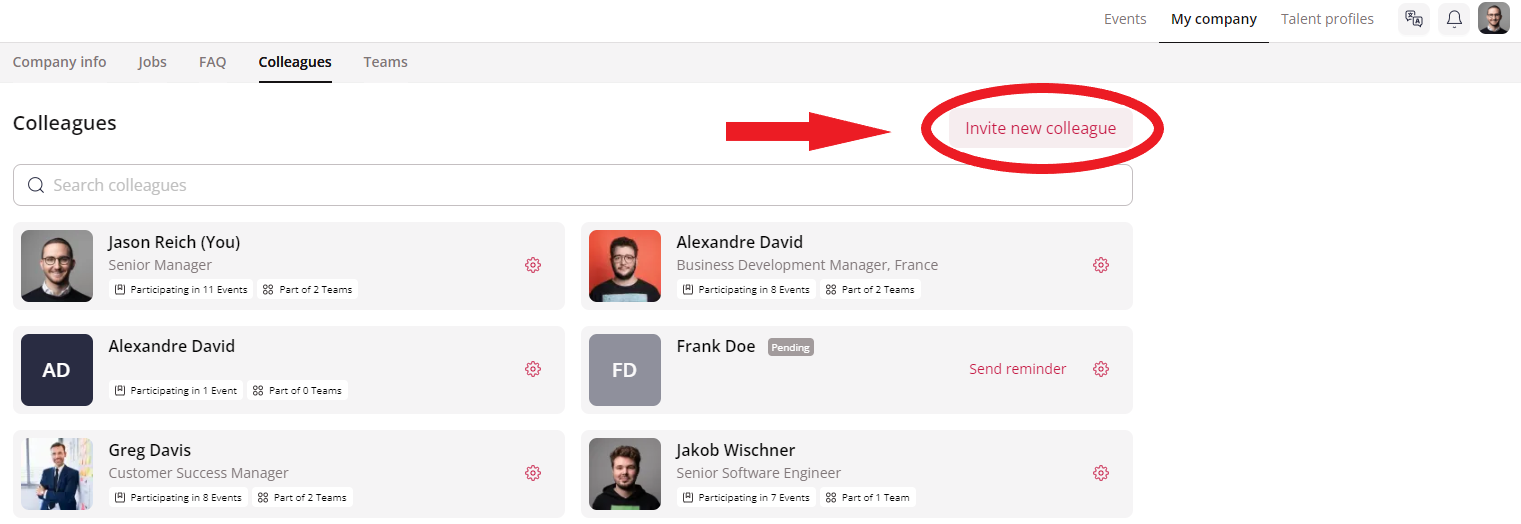Viewport: 1521px width, 524px height.
Task: Open Events in top navigation
Action: coord(1125,19)
